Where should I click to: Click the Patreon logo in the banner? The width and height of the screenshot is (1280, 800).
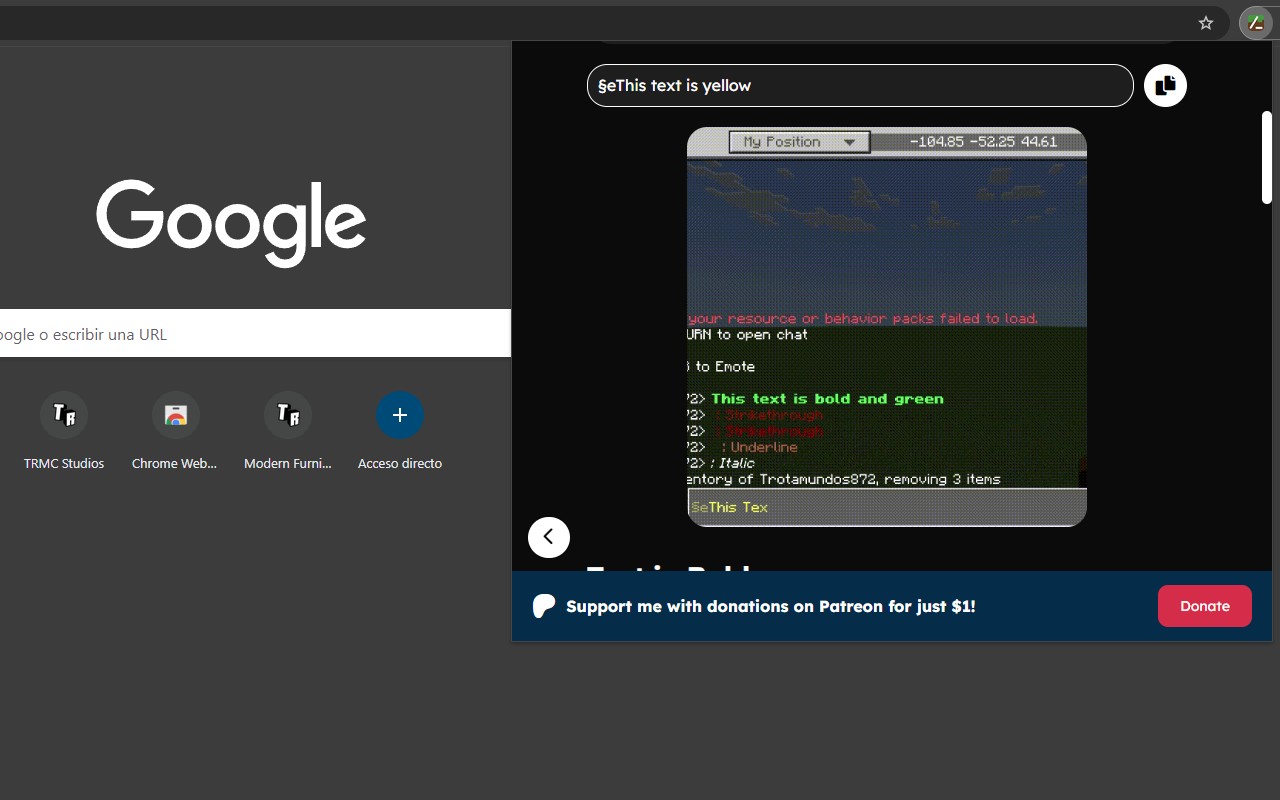544,606
